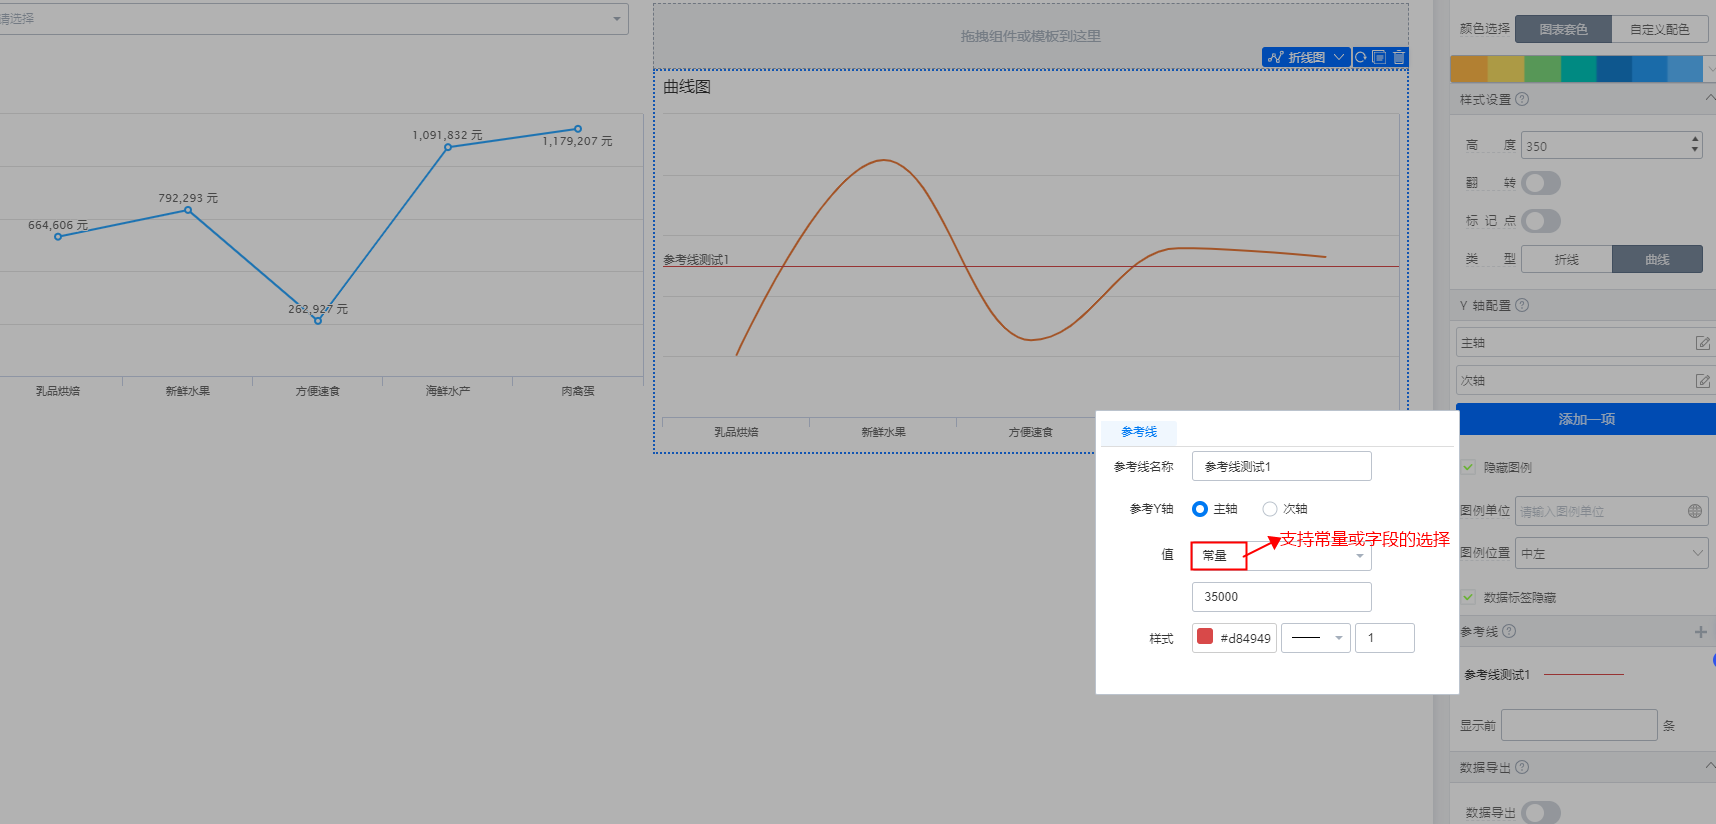Image resolution: width=1716 pixels, height=824 pixels.
Task: Open help icon next to 参考线 section
Action: tap(1509, 631)
